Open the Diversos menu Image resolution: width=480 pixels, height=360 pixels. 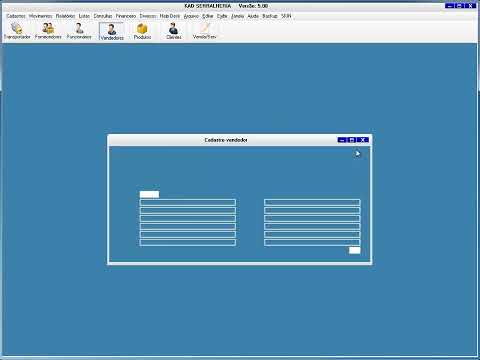[x=148, y=16]
